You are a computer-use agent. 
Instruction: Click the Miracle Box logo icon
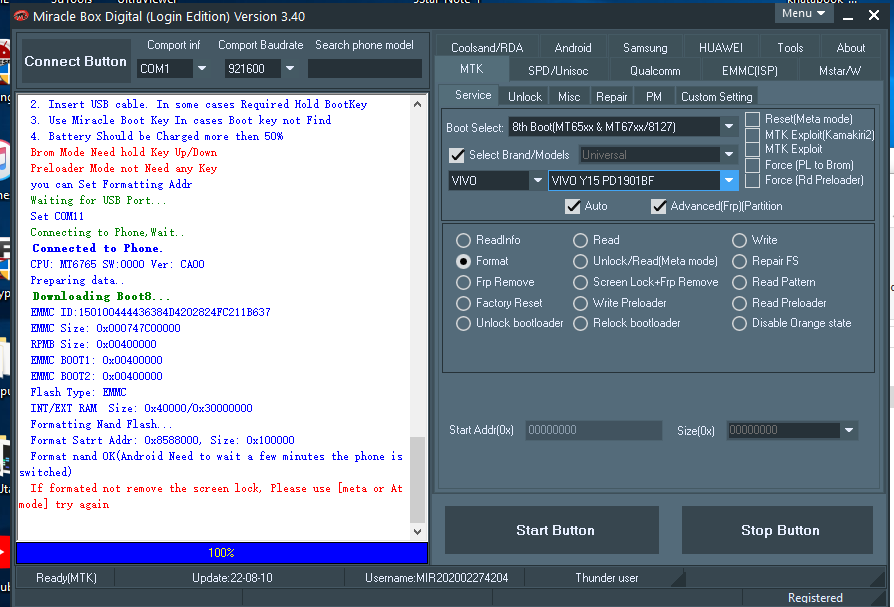click(x=21, y=16)
